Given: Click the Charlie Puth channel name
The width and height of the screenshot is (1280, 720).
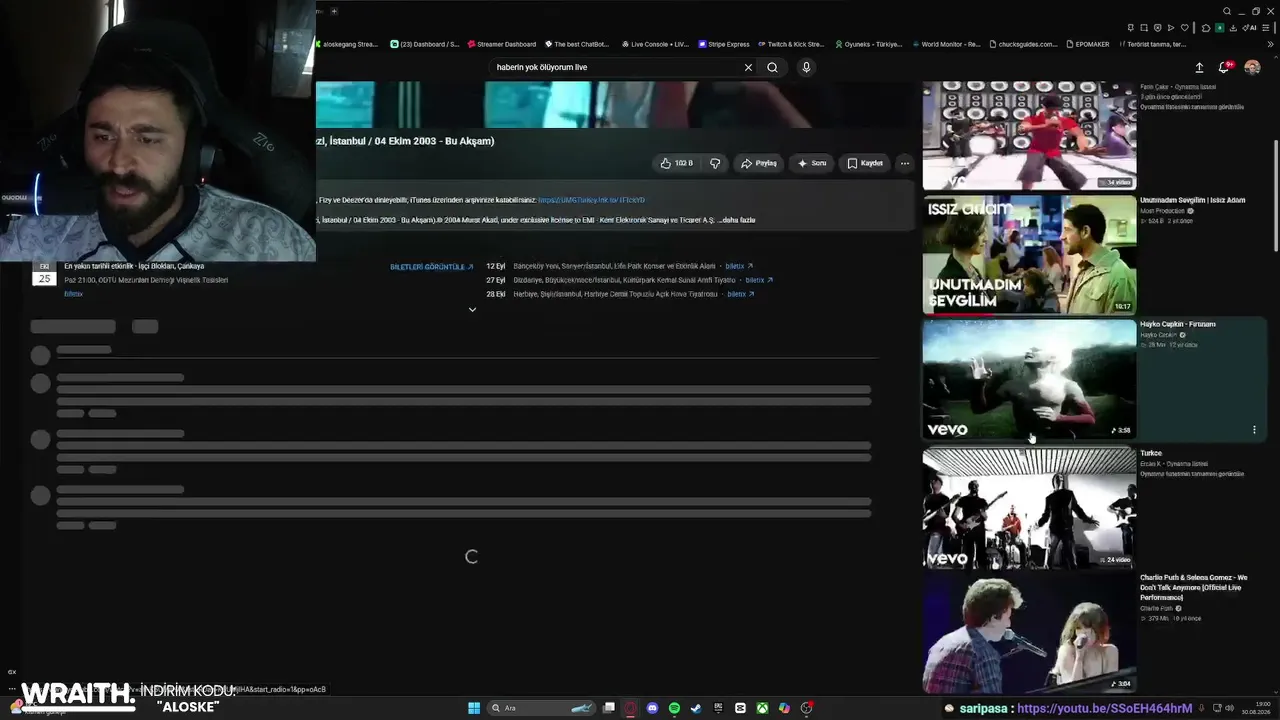Looking at the screenshot, I should click(1158, 608).
